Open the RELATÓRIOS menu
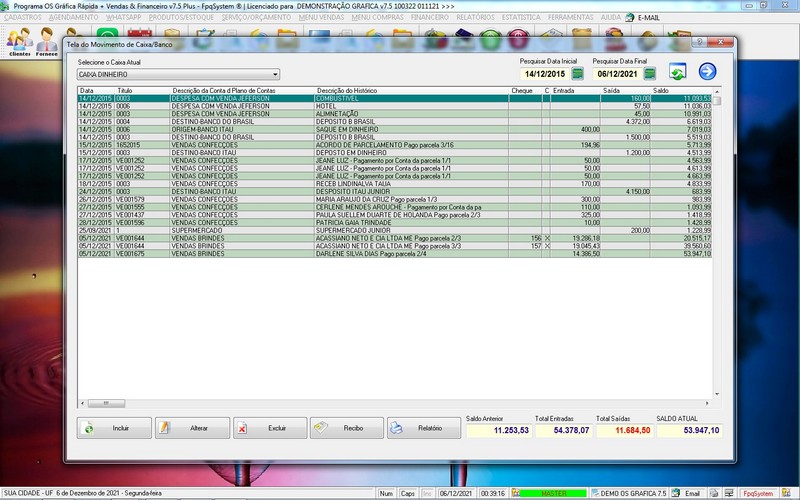 (x=475, y=17)
